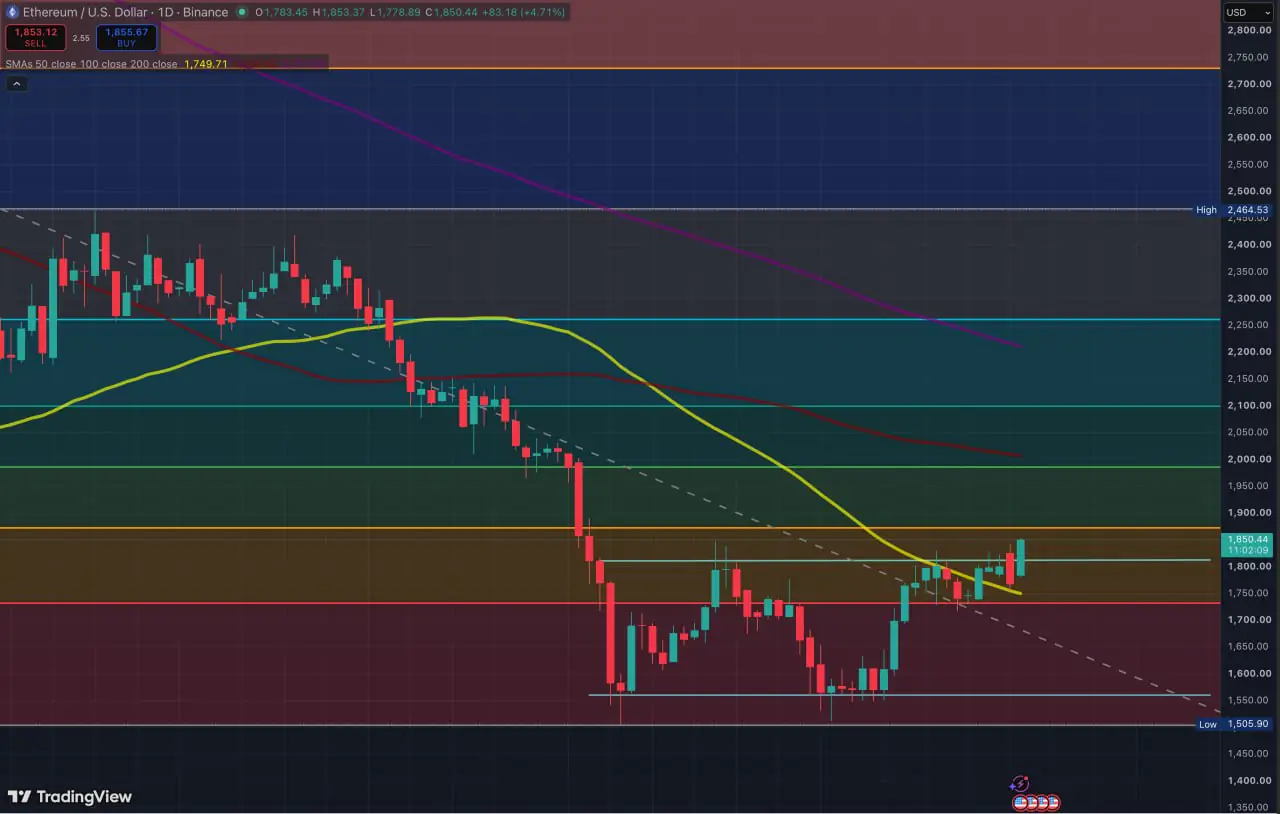
Task: Click the Ethereum symbol logo icon
Action: point(13,12)
